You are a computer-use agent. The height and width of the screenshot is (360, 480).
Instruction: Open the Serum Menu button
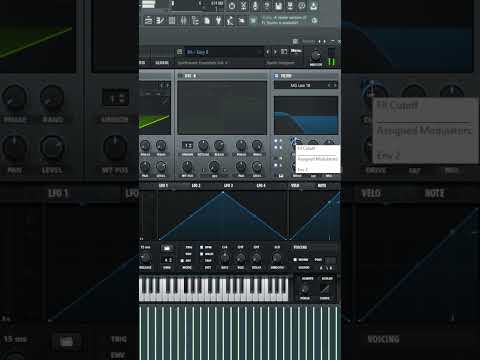296,51
